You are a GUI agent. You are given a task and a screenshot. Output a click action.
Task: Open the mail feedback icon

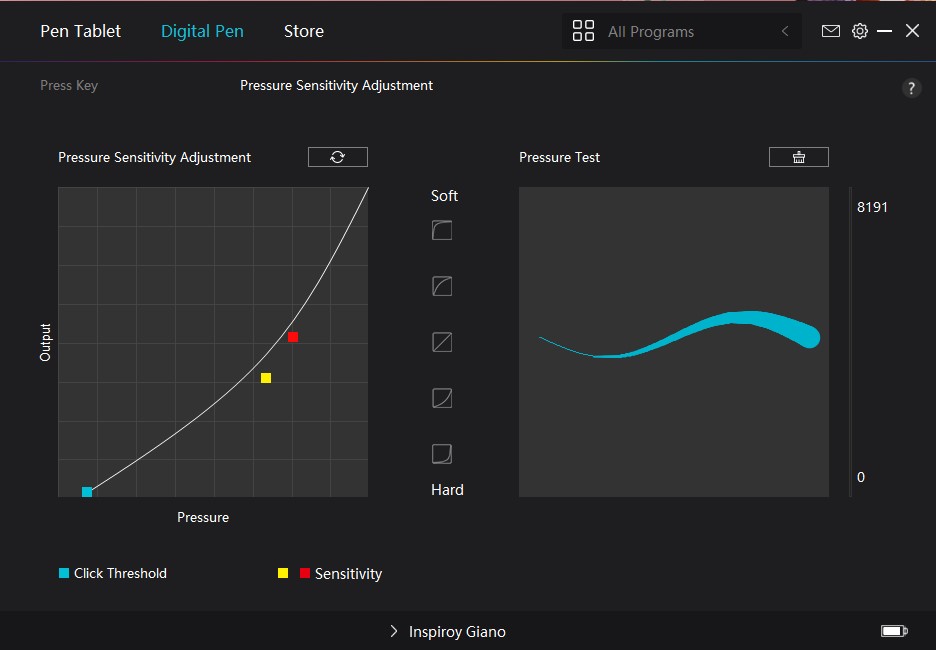[x=830, y=31]
